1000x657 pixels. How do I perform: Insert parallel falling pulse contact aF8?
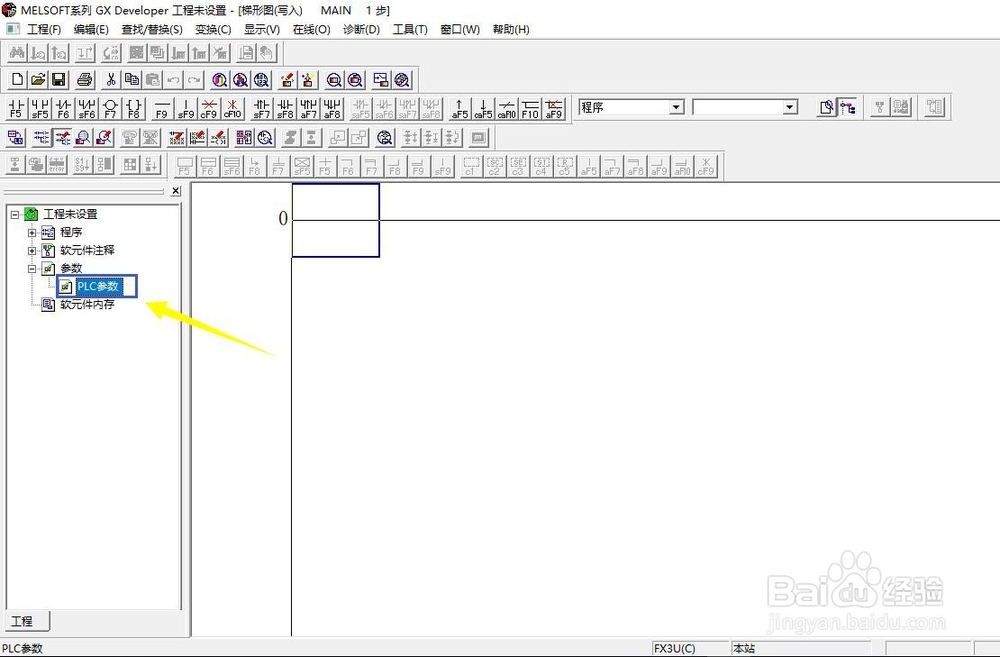coord(332,108)
